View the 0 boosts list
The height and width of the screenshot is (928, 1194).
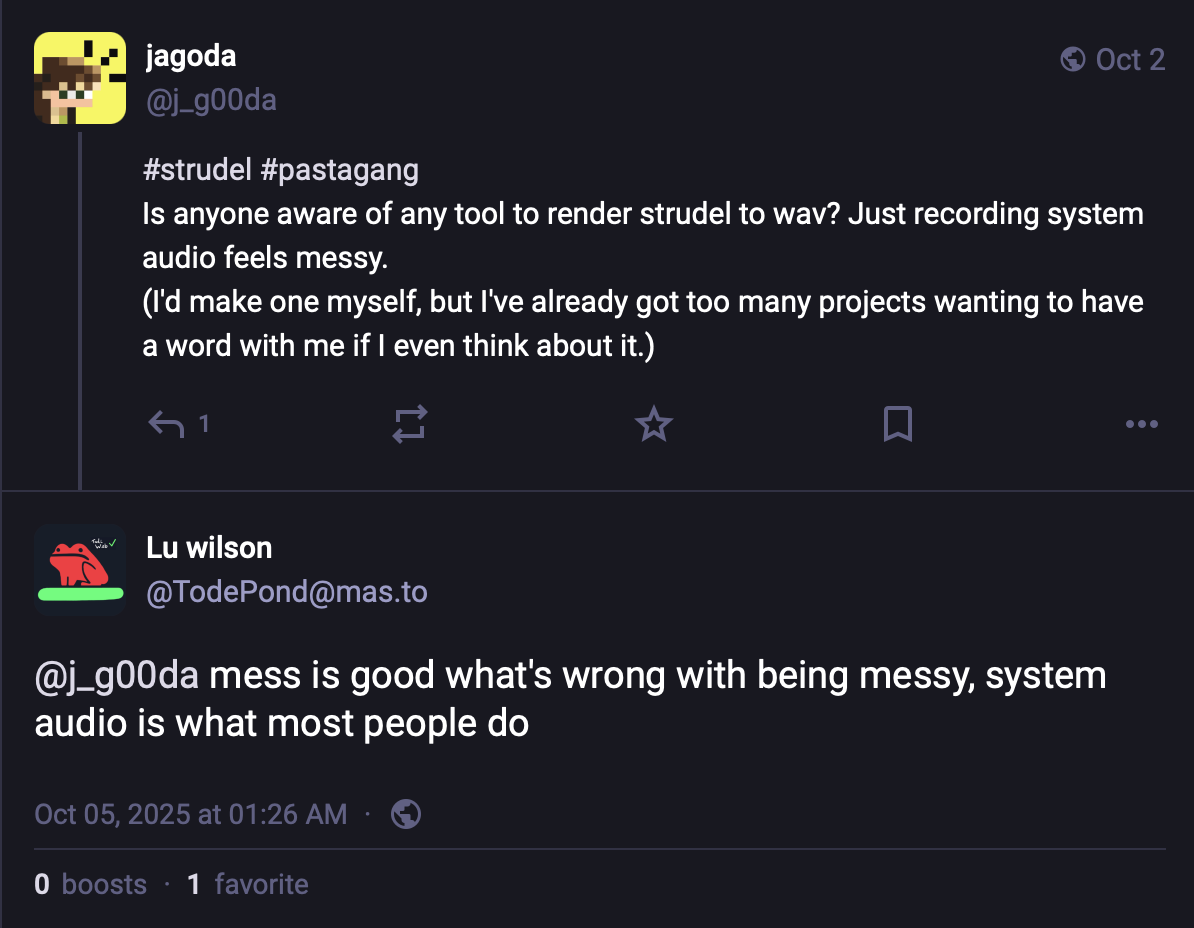click(x=90, y=884)
